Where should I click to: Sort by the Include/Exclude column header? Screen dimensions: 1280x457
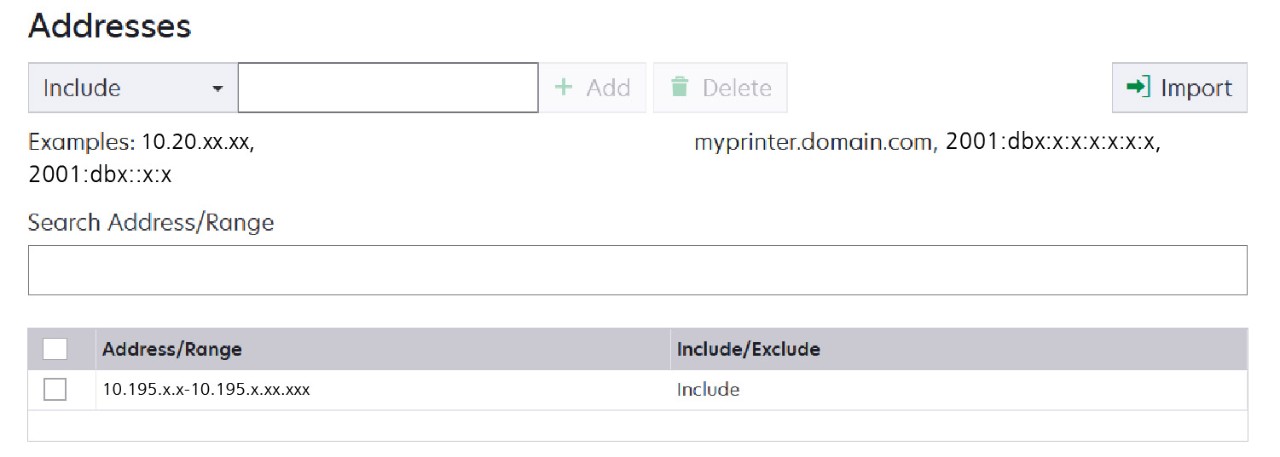pos(748,350)
